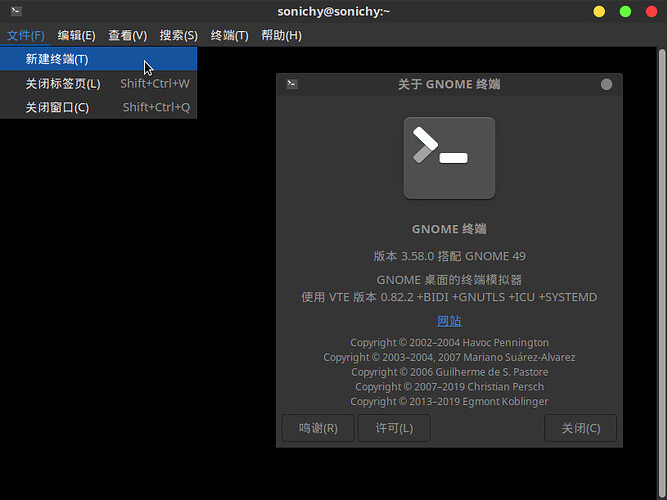The image size is (667, 500).
Task: Click the bold GNOME 终端 application name
Action: [449, 229]
